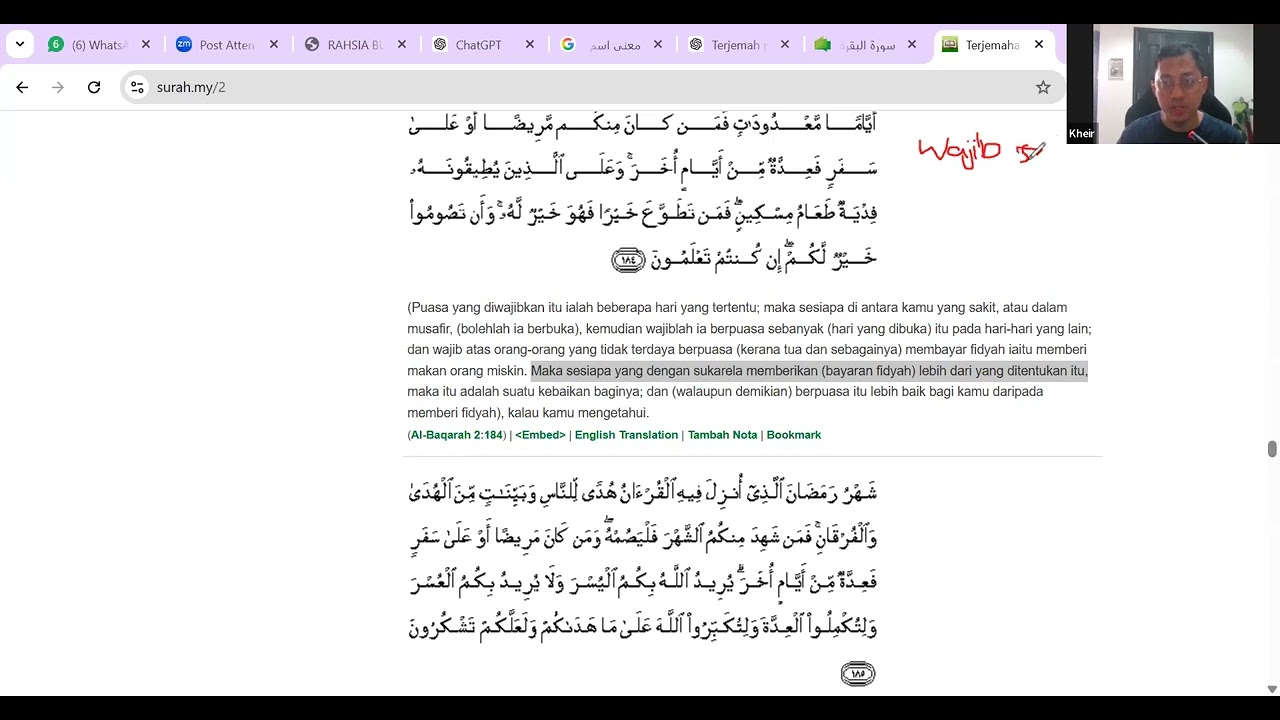Click the text "memberi fidyah), kalau kamu mengetahui."
Image resolution: width=1280 pixels, height=720 pixels.
point(528,413)
